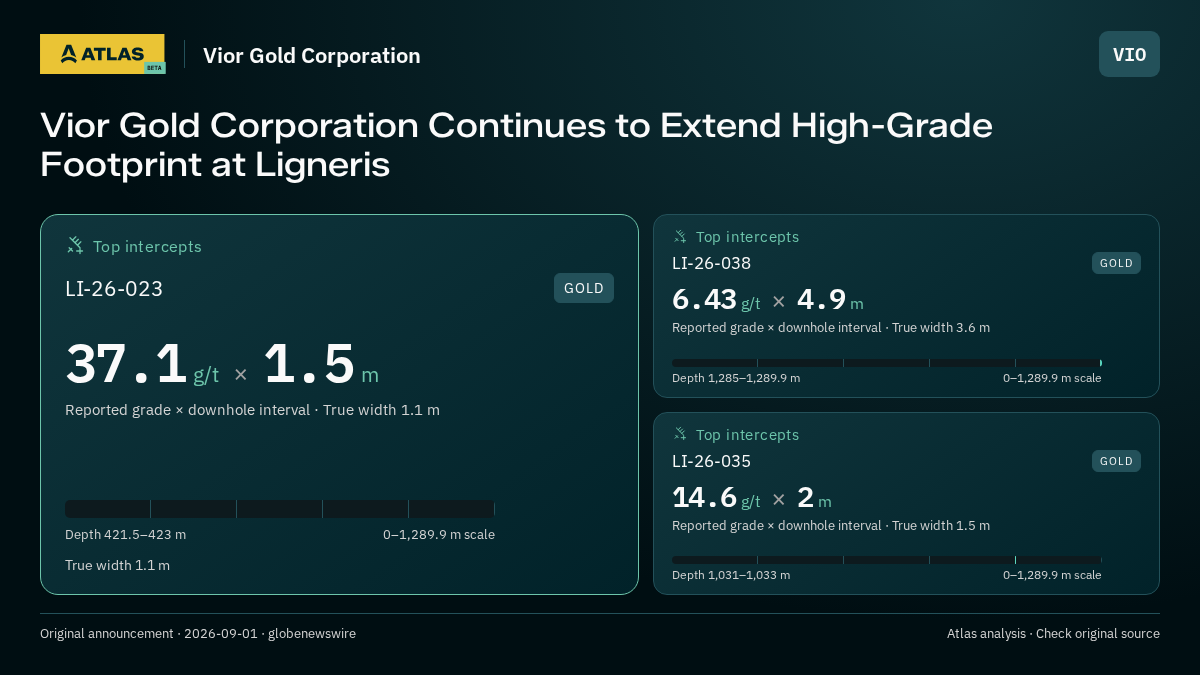Click 'Top intercepts' label in LI-26-023 card
Screen dimensions: 1200x675
[x=147, y=246]
